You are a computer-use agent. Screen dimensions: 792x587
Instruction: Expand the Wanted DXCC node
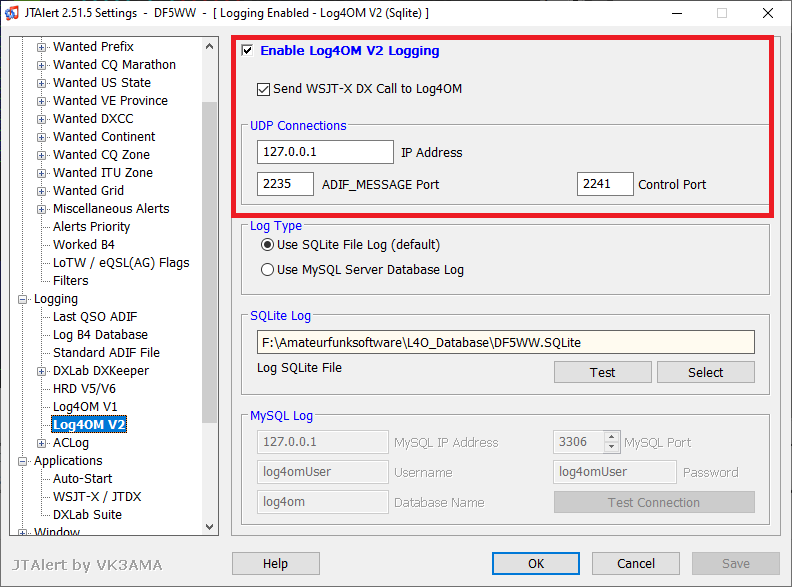tap(41, 119)
